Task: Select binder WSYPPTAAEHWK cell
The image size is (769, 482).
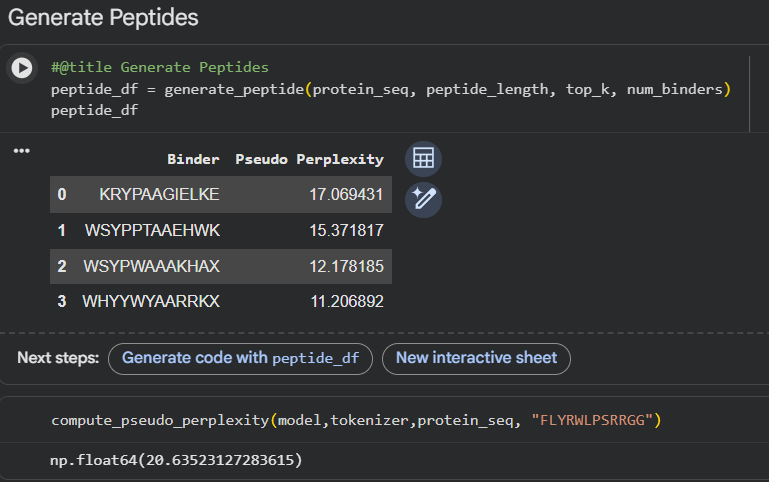Action: [152, 230]
